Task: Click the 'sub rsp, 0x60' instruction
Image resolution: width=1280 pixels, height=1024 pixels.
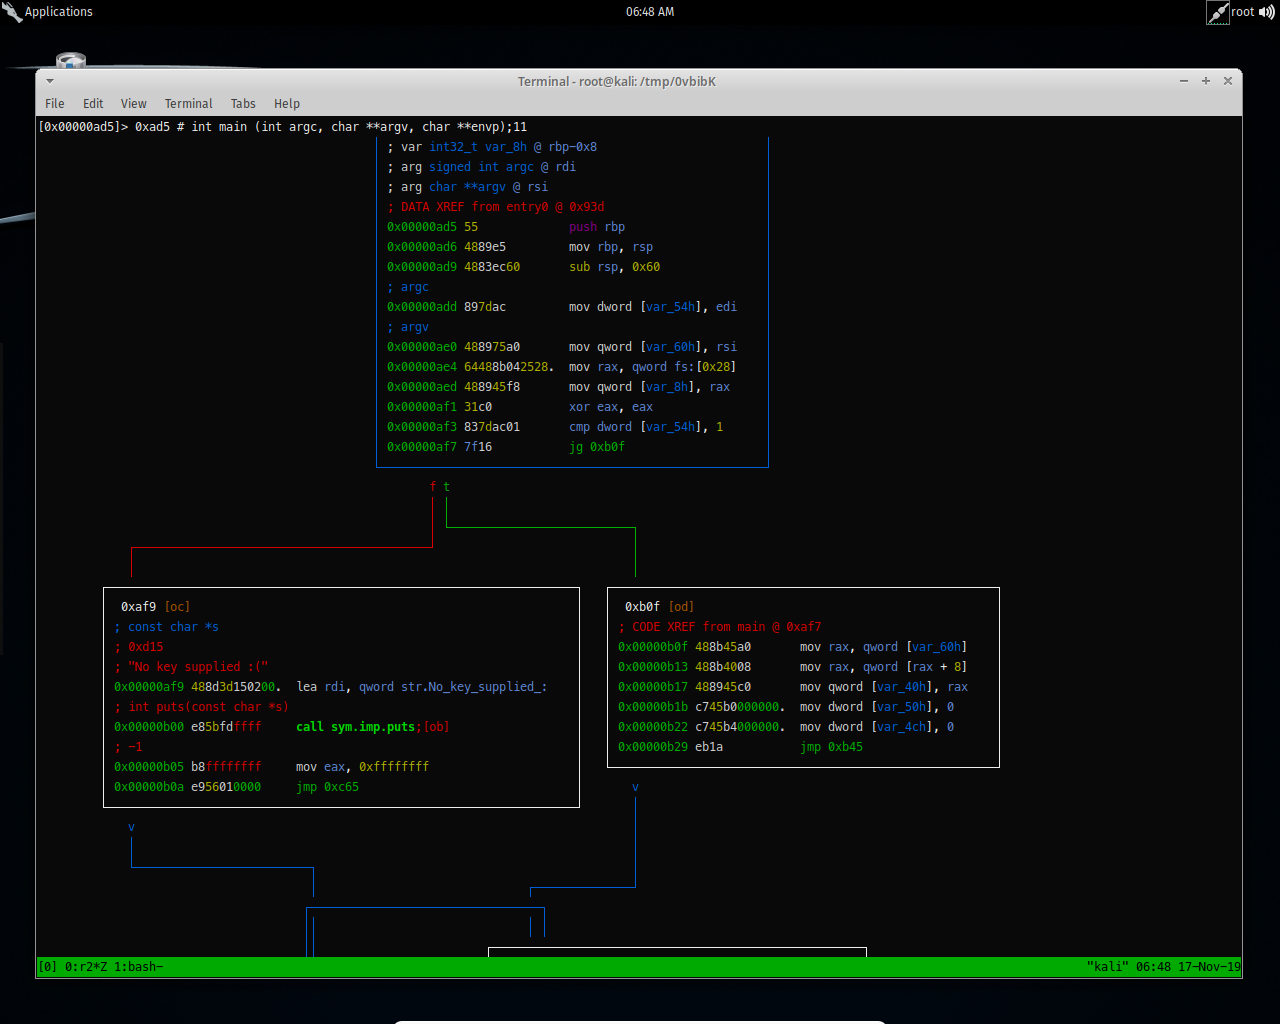Action: (615, 267)
